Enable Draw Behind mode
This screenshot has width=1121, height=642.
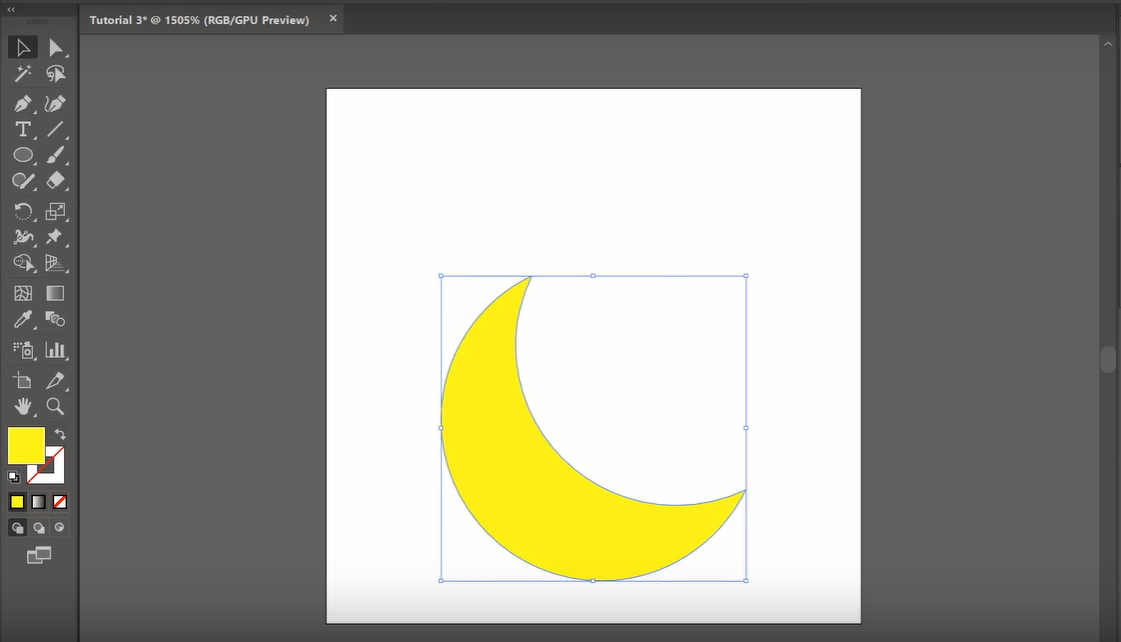[39, 528]
